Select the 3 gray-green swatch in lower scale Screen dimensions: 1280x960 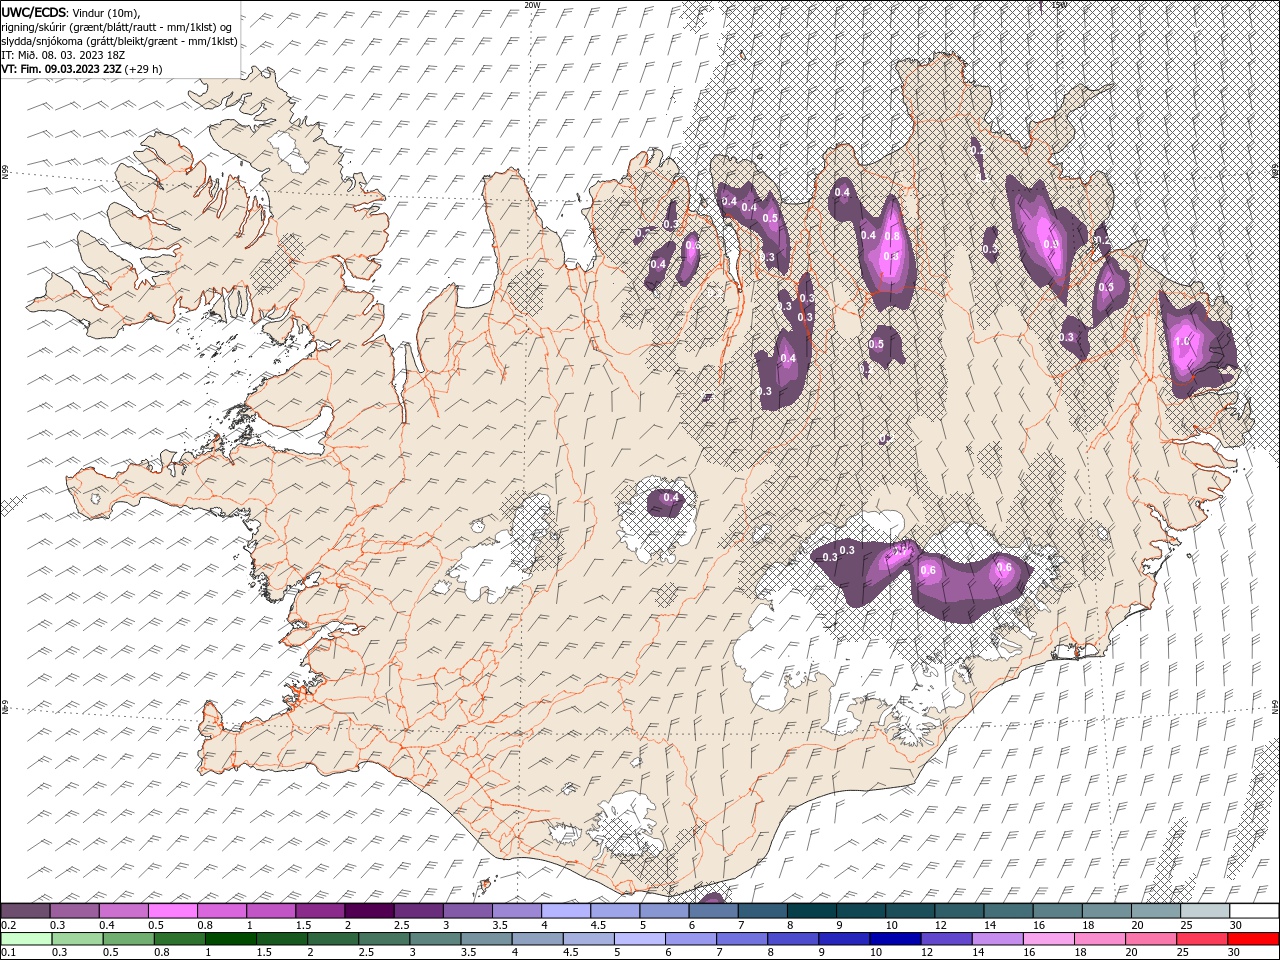click(x=435, y=939)
